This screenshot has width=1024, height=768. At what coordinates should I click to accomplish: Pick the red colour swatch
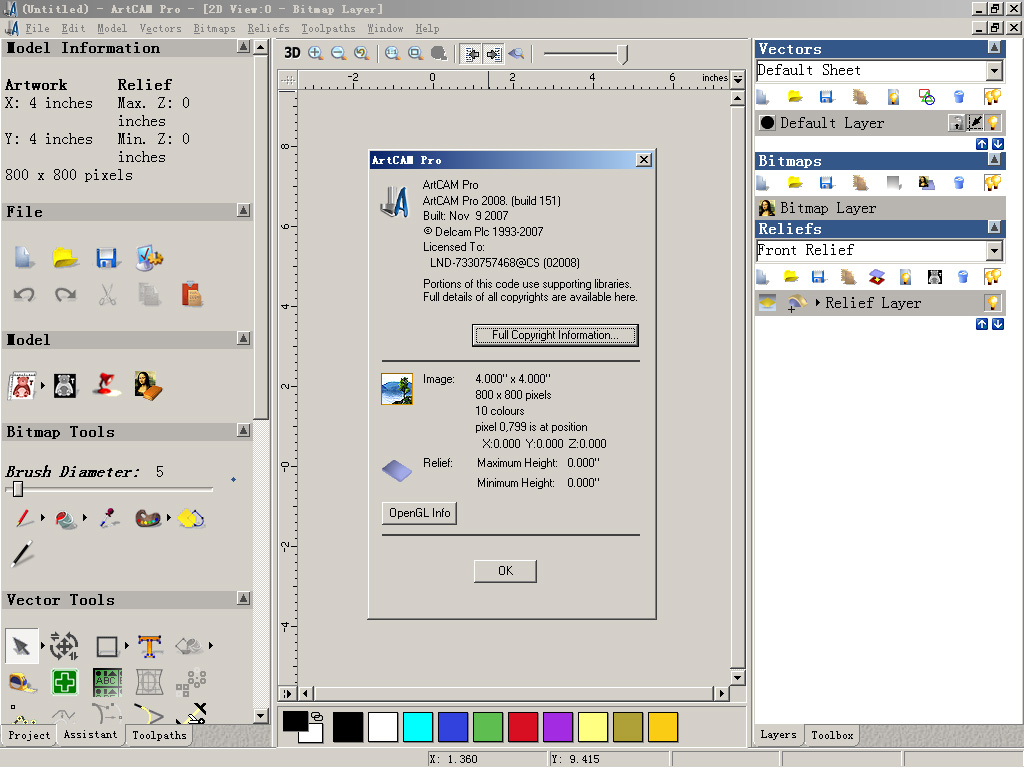[523, 727]
